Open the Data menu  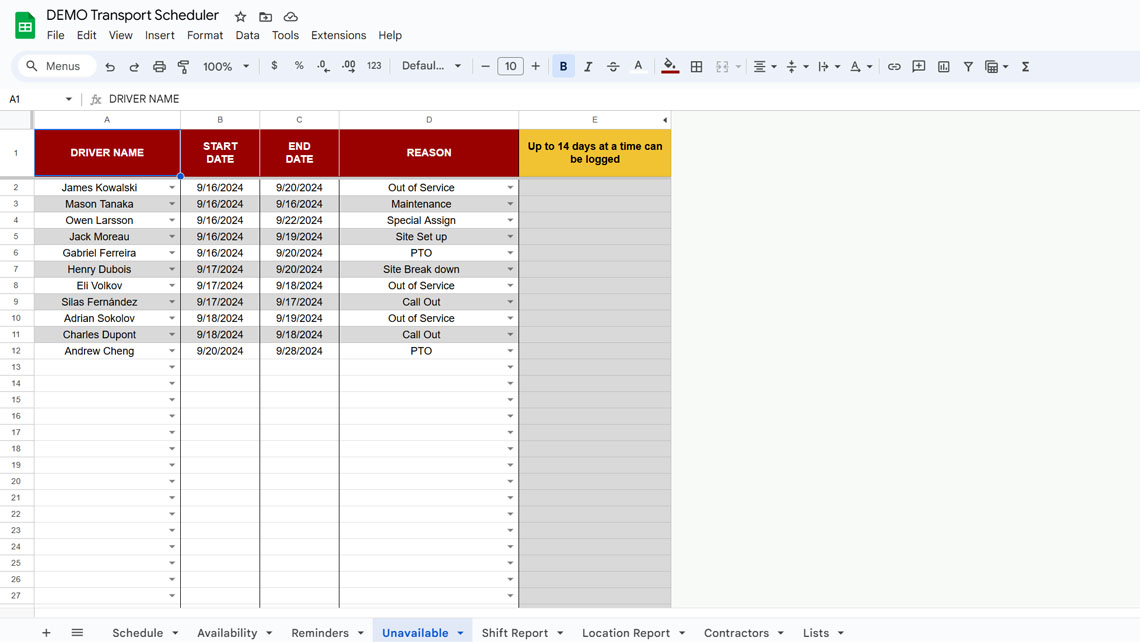pyautogui.click(x=247, y=35)
